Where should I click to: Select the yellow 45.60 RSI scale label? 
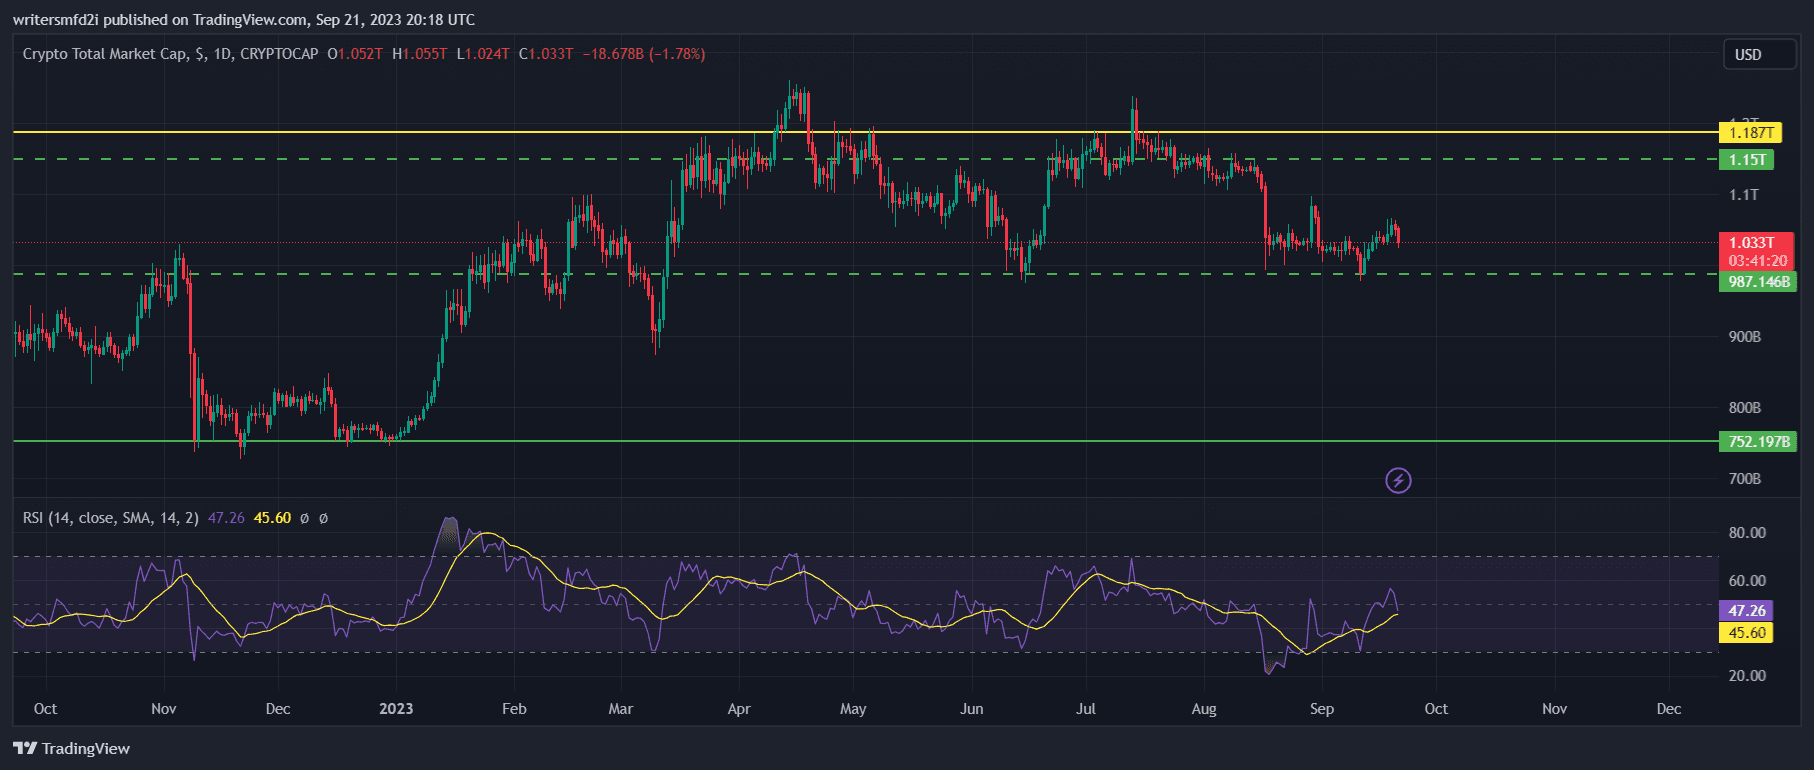[1746, 633]
